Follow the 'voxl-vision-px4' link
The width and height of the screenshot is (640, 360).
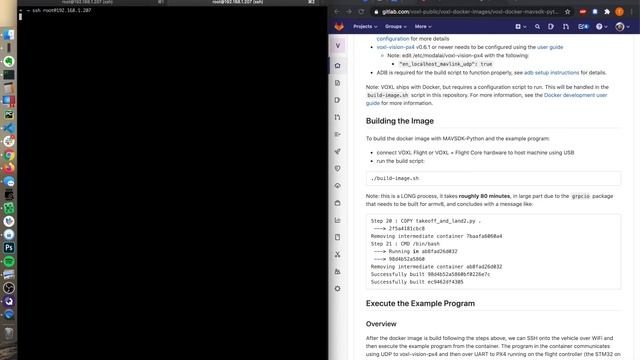pyautogui.click(x=395, y=47)
